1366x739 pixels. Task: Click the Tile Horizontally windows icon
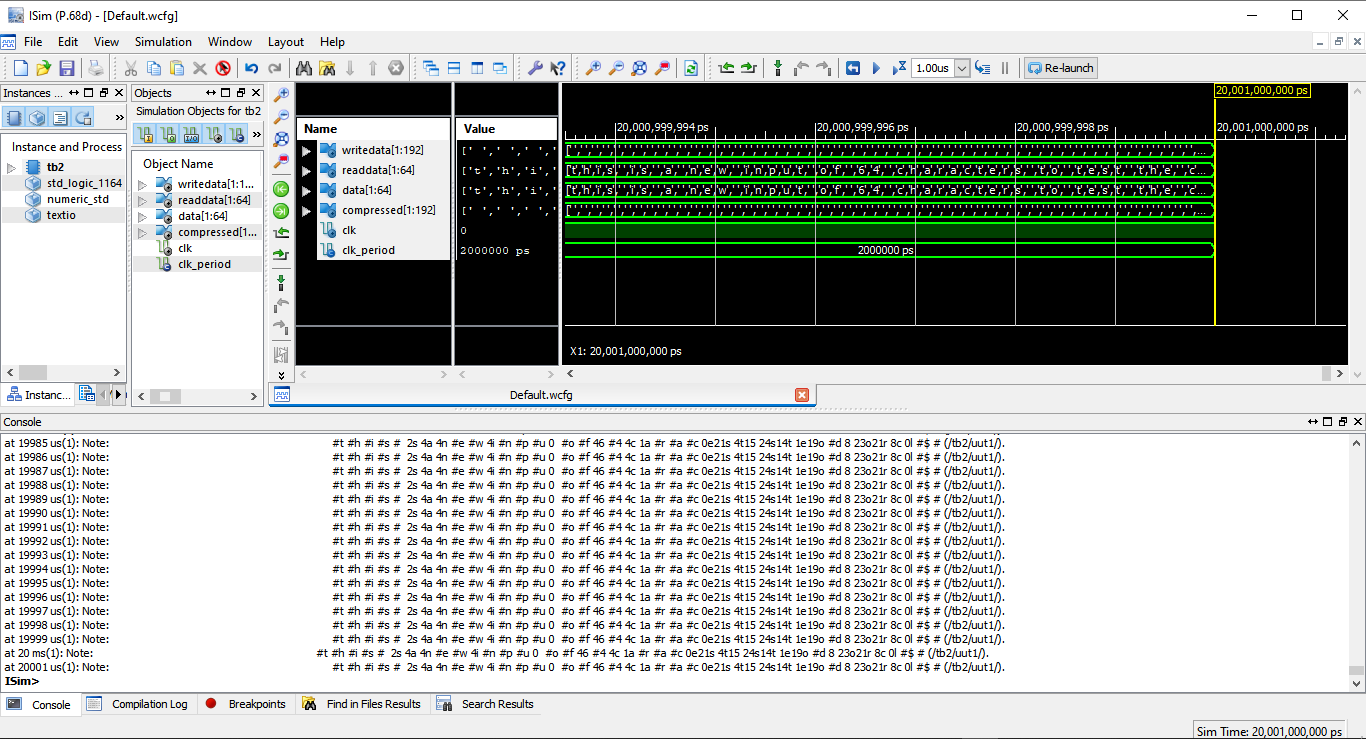point(454,68)
